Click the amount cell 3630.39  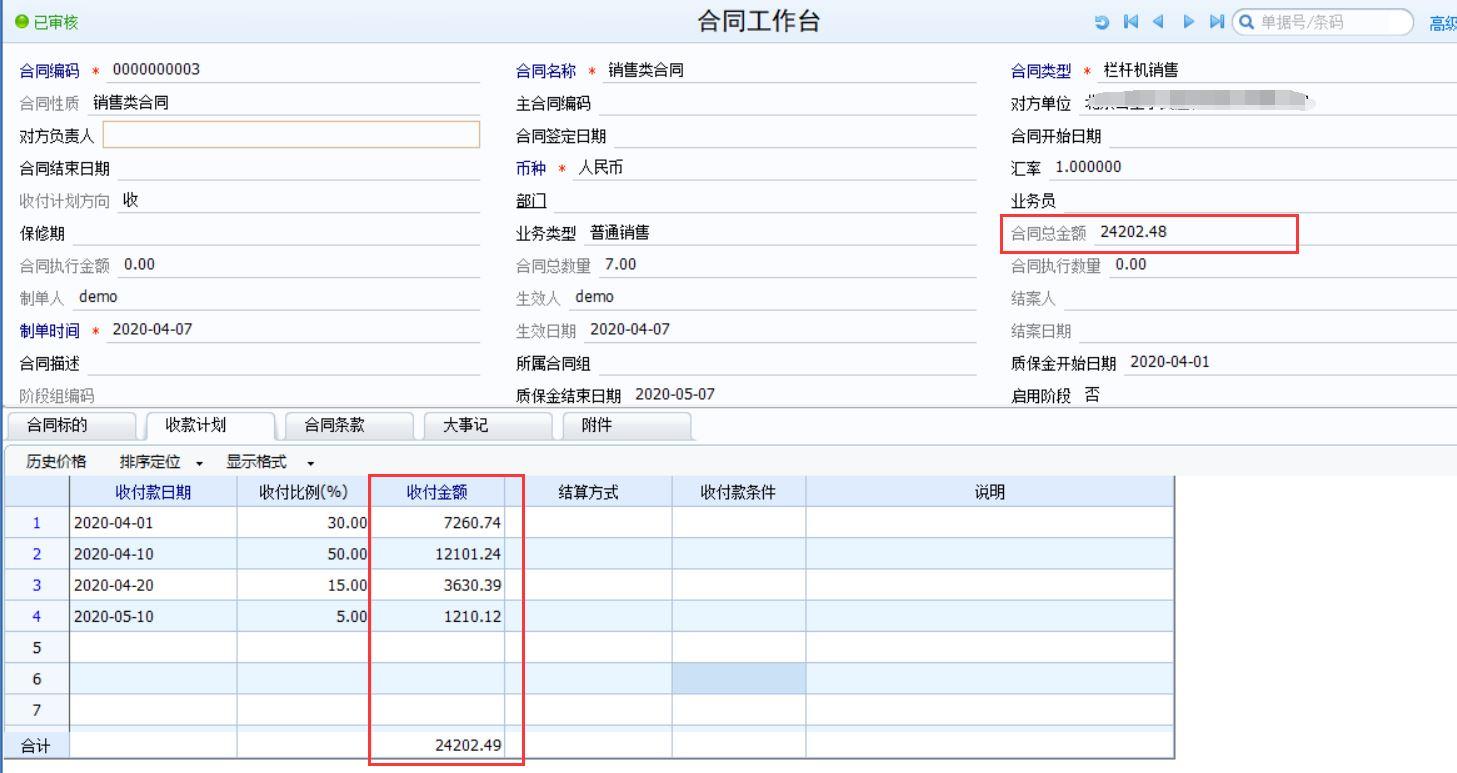click(437, 584)
